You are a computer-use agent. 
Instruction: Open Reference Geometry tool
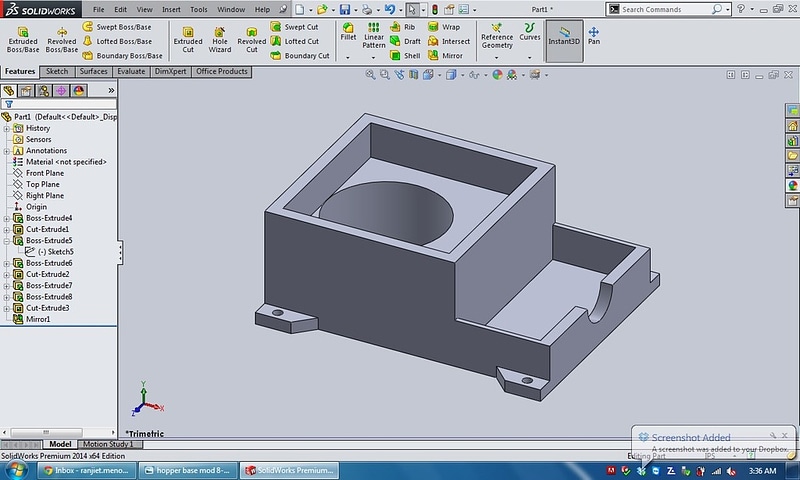(x=496, y=36)
